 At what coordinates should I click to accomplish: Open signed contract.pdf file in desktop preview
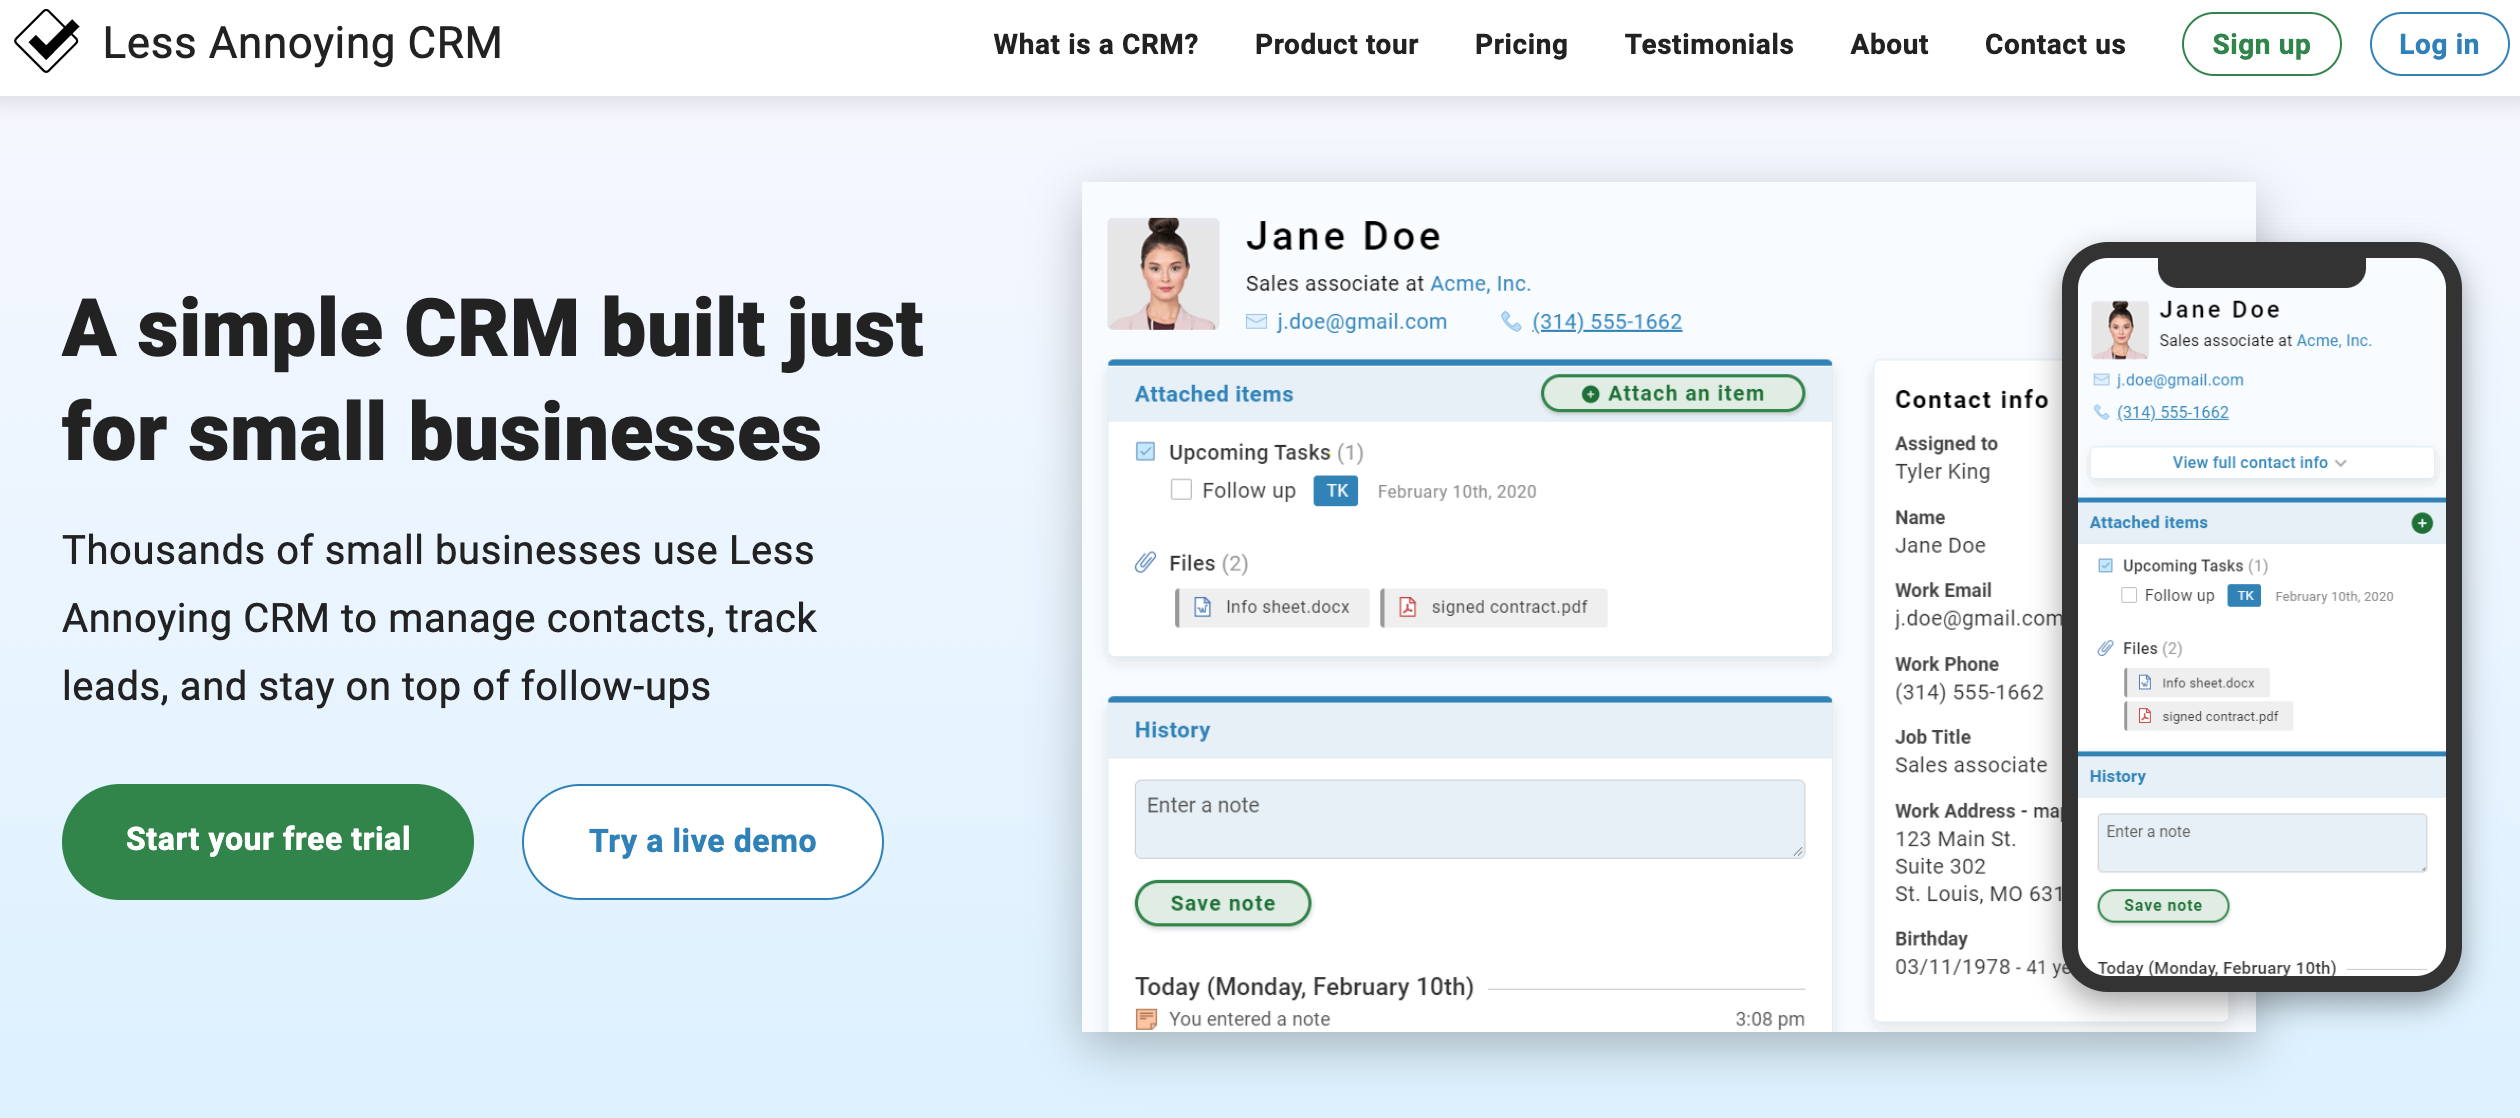(x=1495, y=607)
